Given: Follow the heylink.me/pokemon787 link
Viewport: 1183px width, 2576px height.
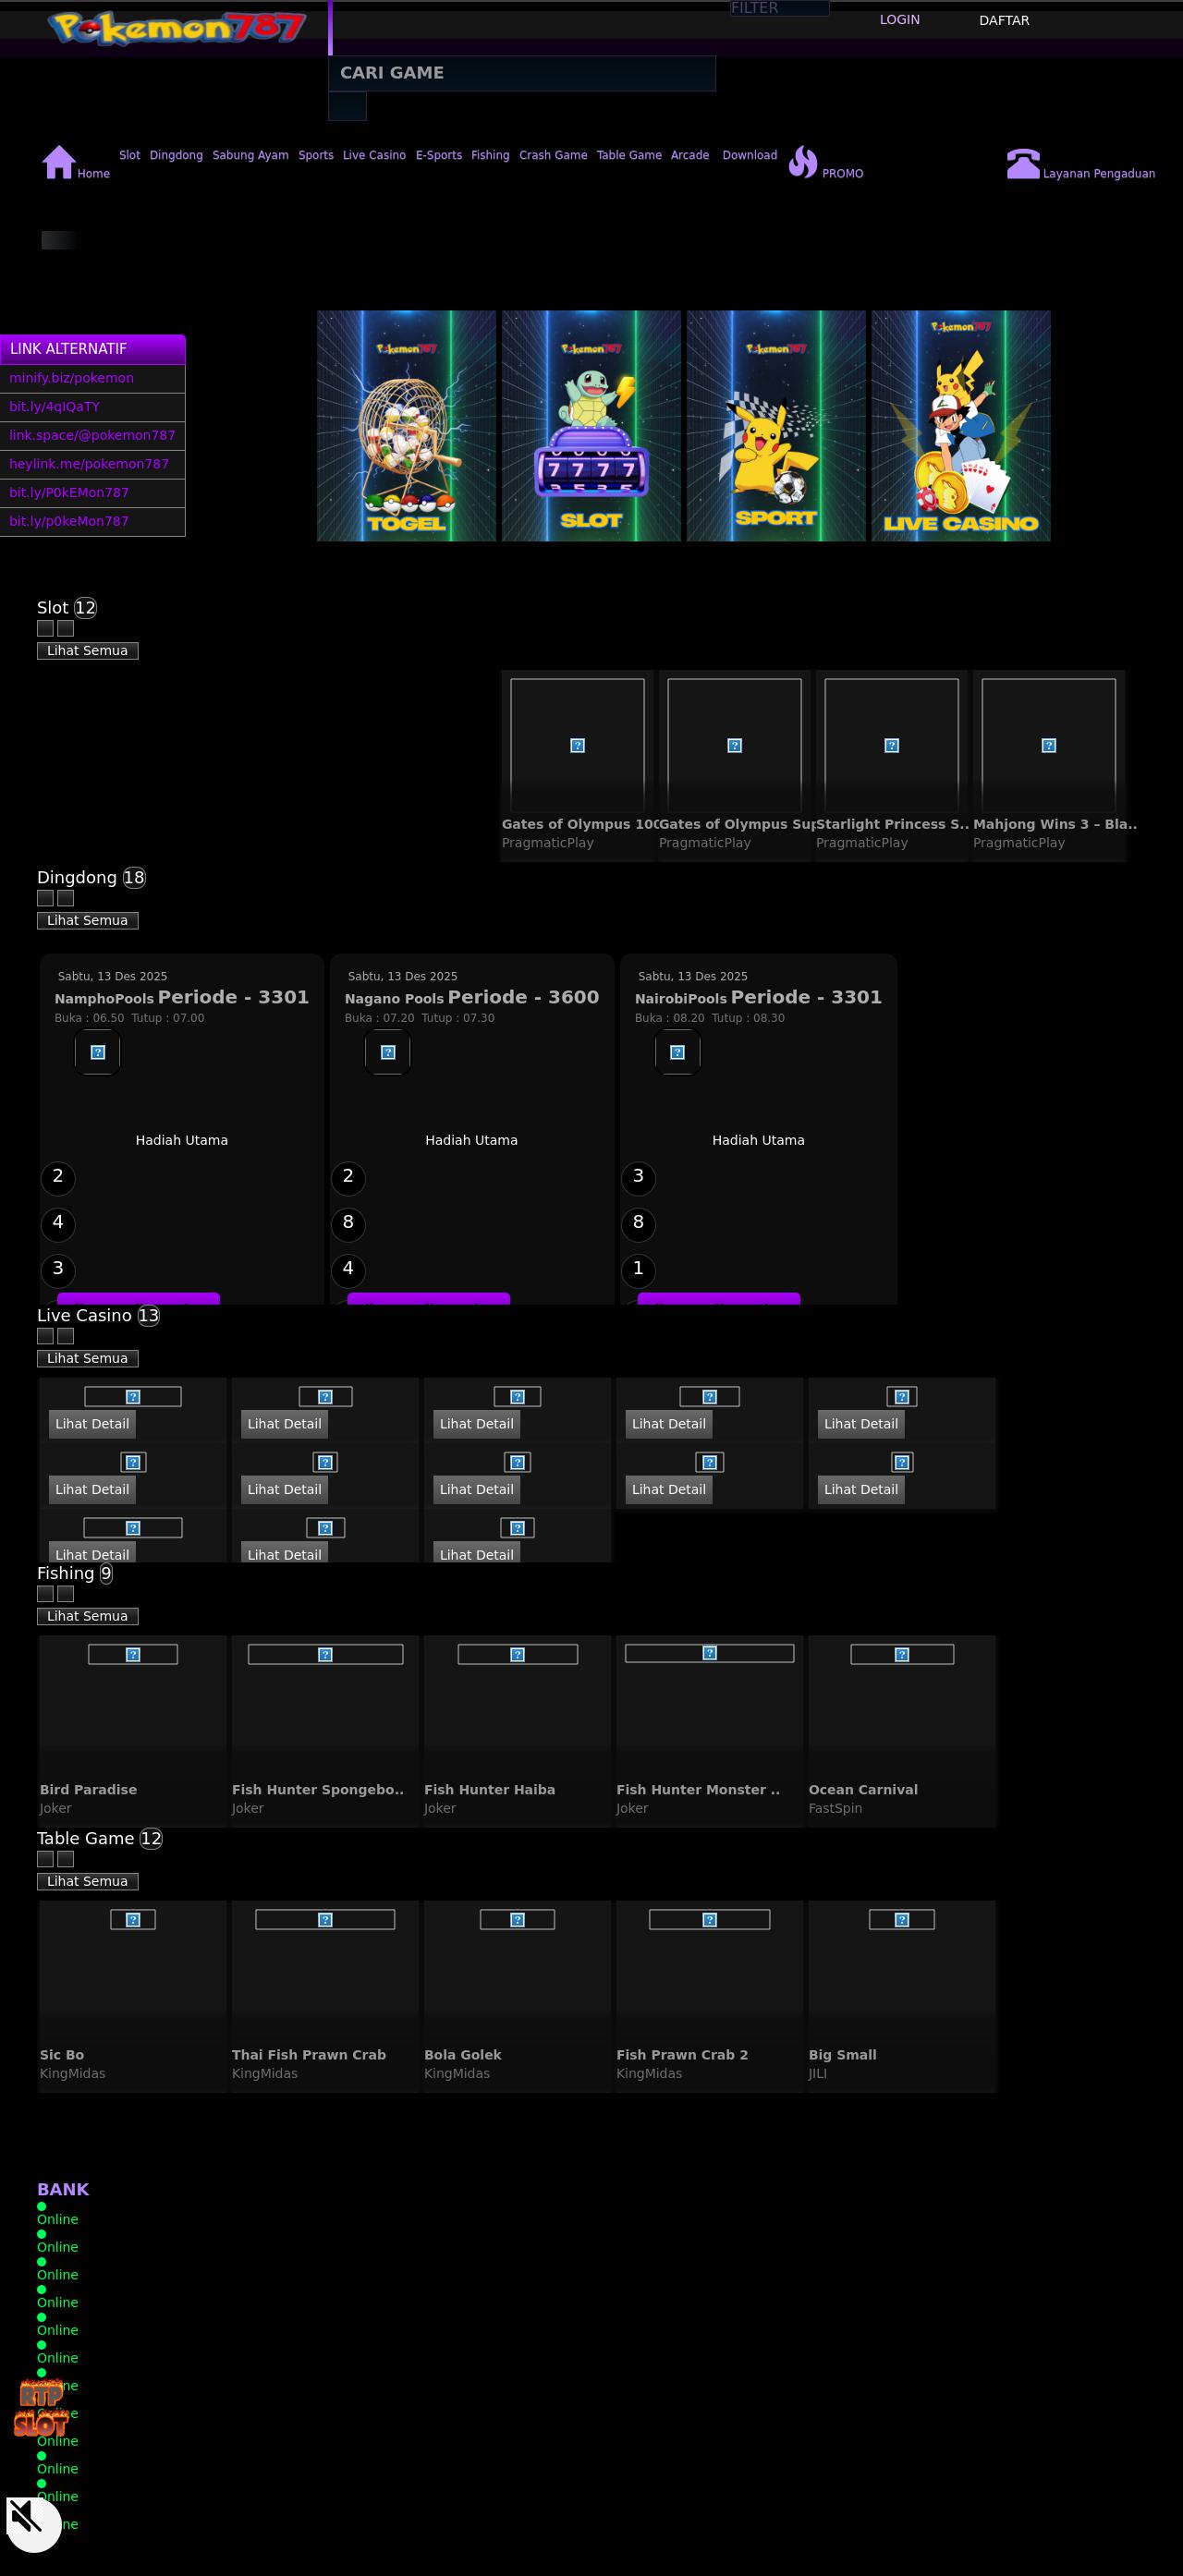Looking at the screenshot, I should (89, 464).
